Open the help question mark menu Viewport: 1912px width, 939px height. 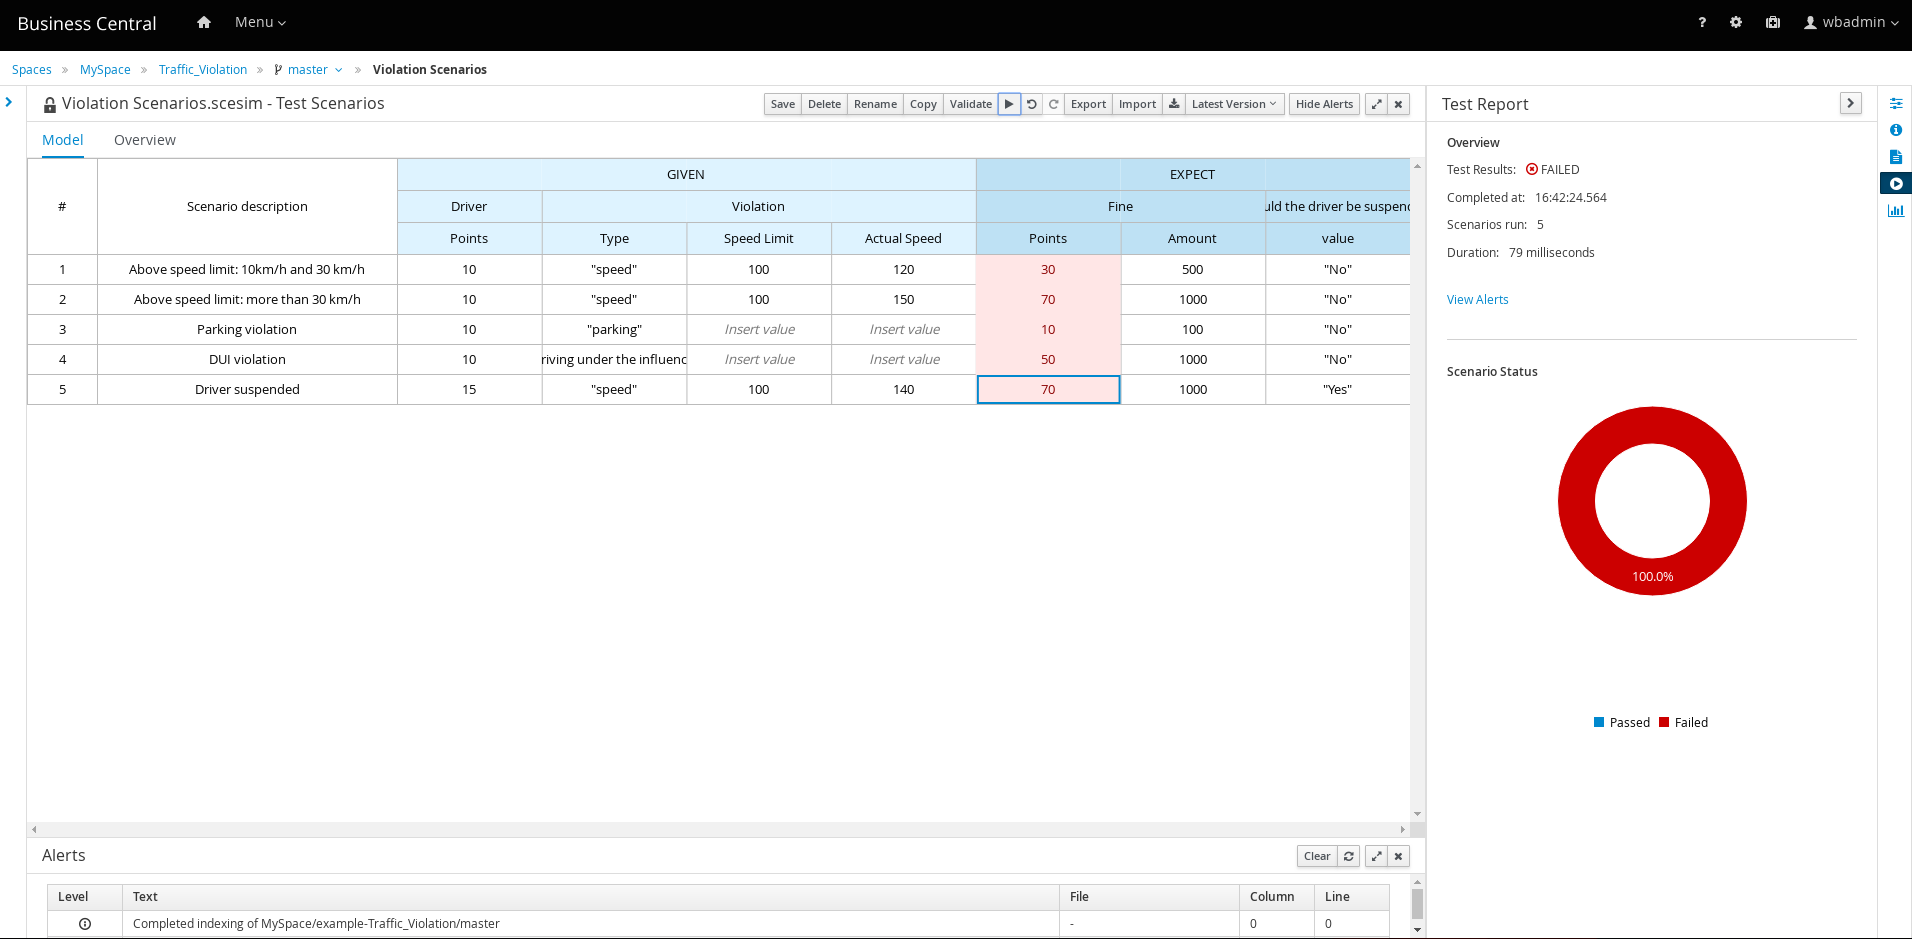[x=1702, y=22]
